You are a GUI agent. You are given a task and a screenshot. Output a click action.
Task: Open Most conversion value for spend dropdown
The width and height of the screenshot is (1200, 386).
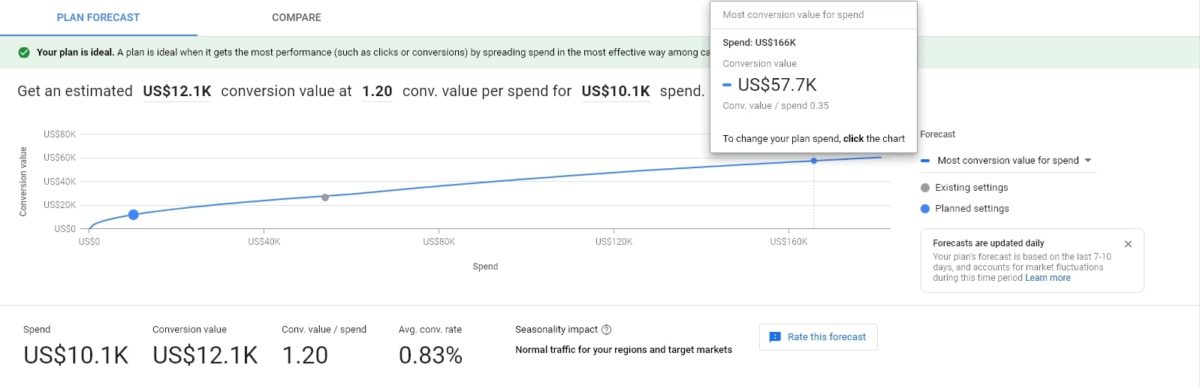pos(1007,160)
